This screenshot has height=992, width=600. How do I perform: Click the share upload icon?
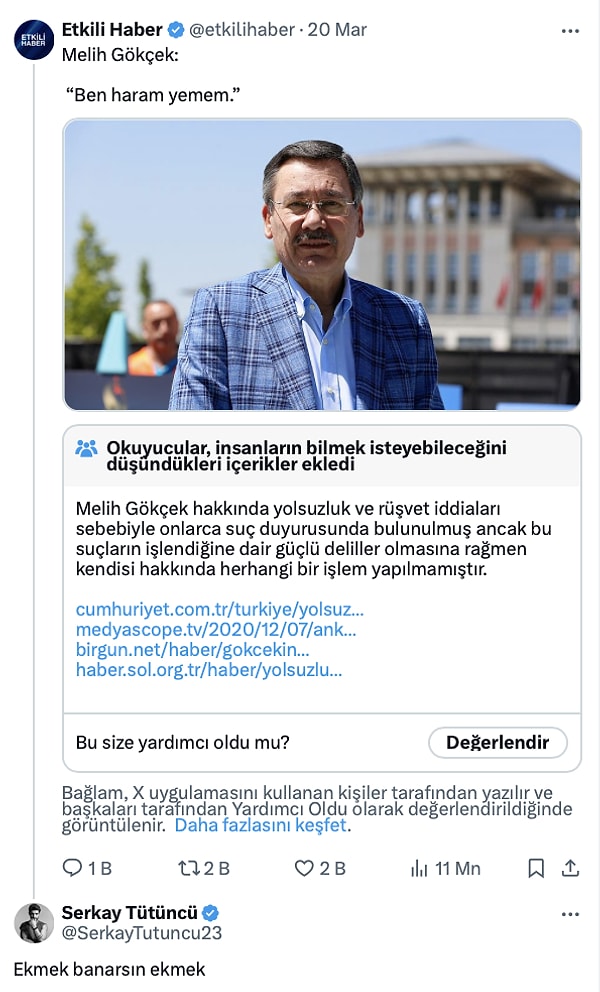pos(570,868)
